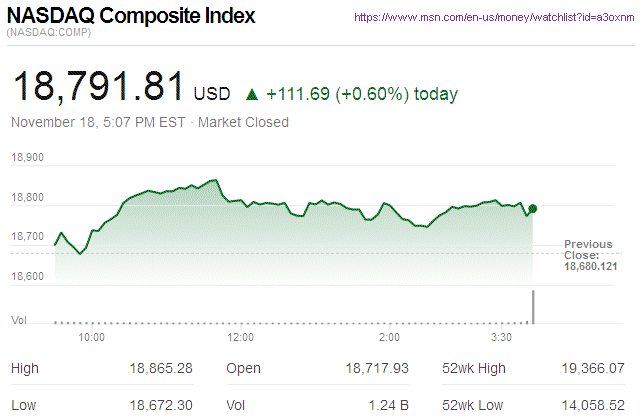Image resolution: width=640 pixels, height=420 pixels.
Task: Click the 18,900 y-axis label
Action: [x=28, y=158]
